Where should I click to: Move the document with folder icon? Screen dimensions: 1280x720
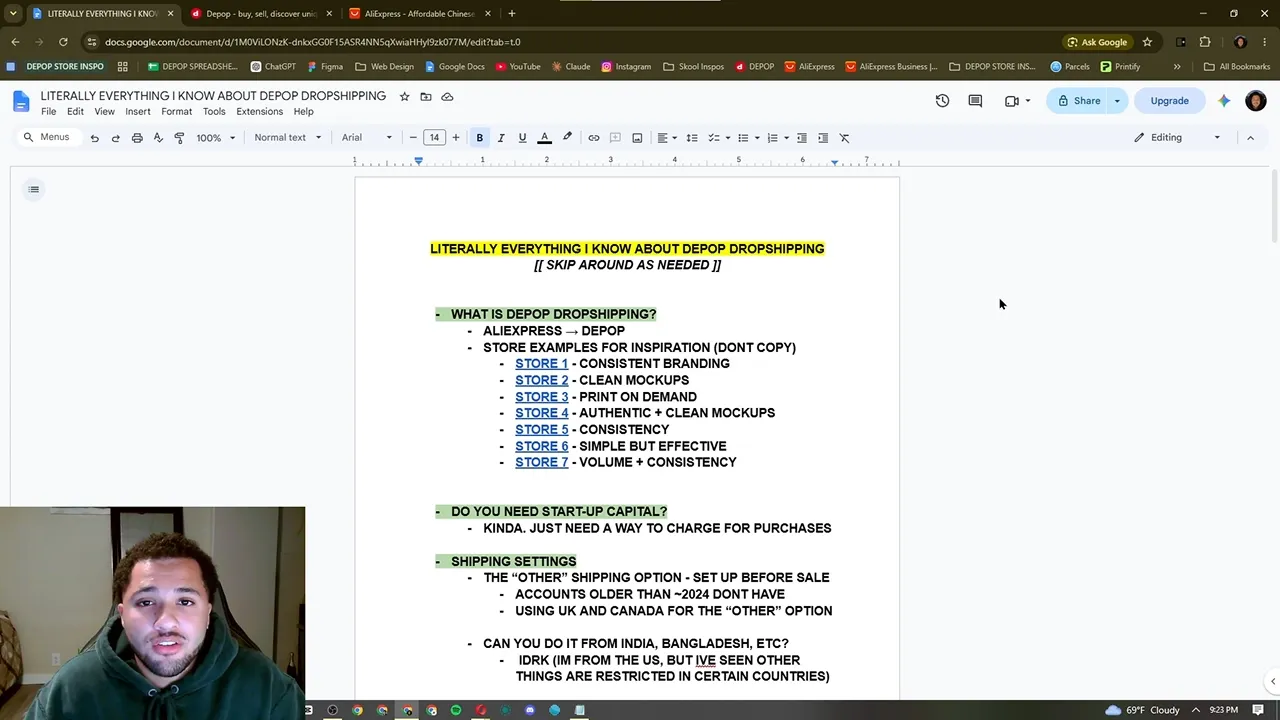[x=426, y=97]
